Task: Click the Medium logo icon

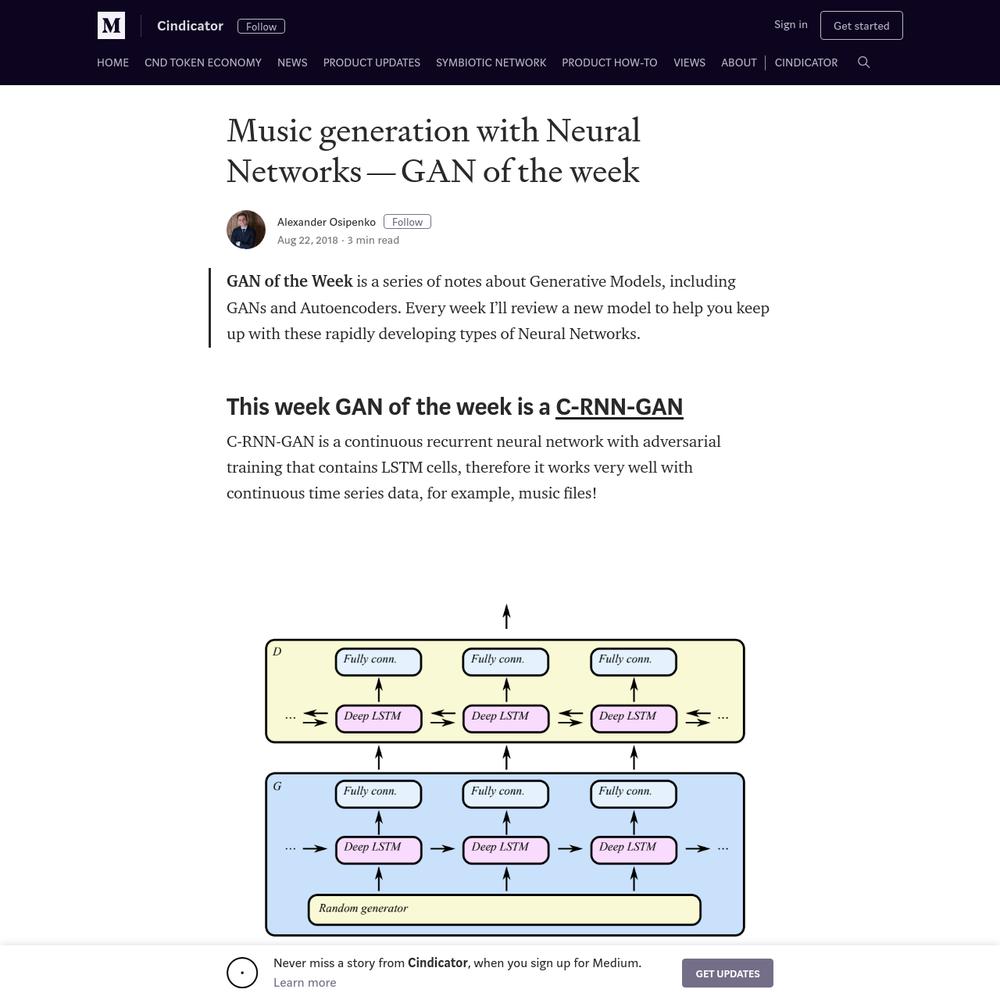Action: (x=111, y=26)
